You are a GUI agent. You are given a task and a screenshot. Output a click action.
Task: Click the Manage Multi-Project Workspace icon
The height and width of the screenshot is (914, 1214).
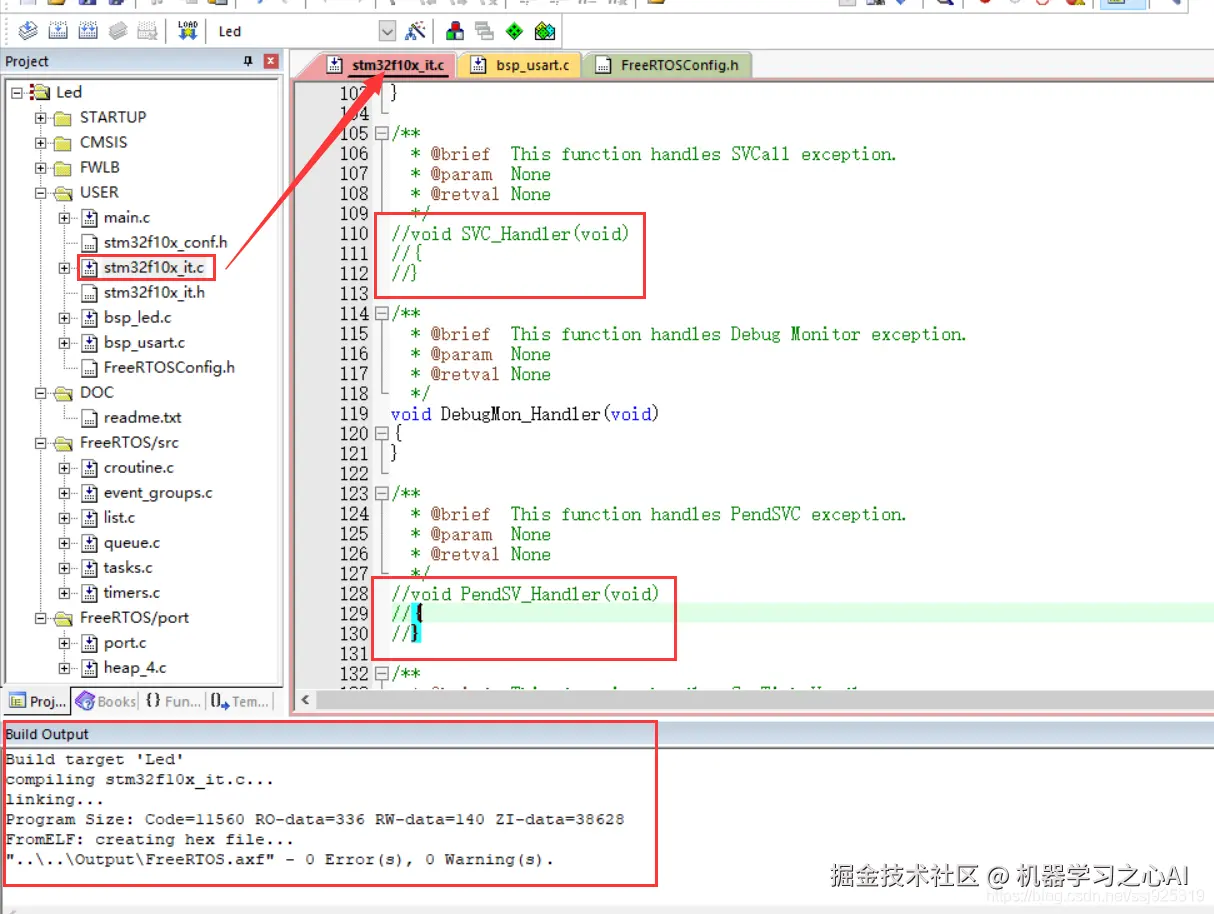[485, 31]
